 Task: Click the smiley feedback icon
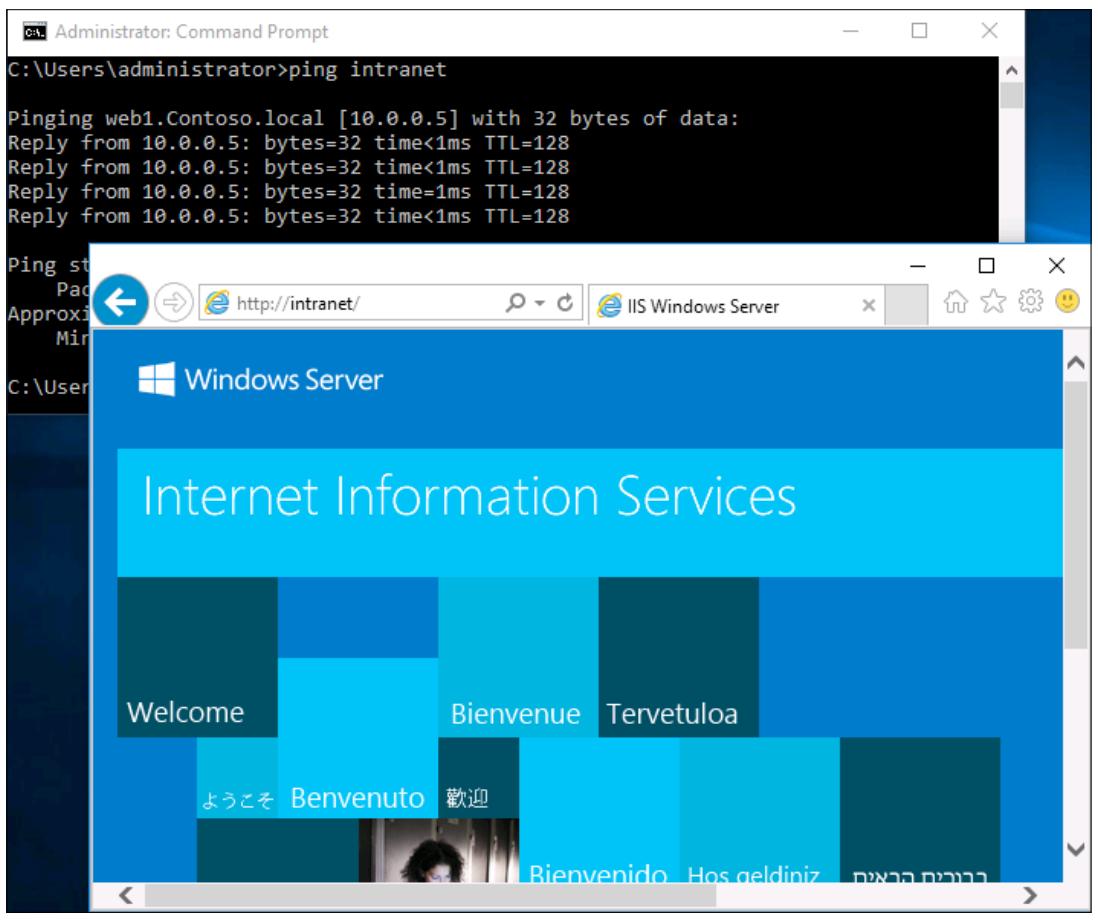(1067, 301)
